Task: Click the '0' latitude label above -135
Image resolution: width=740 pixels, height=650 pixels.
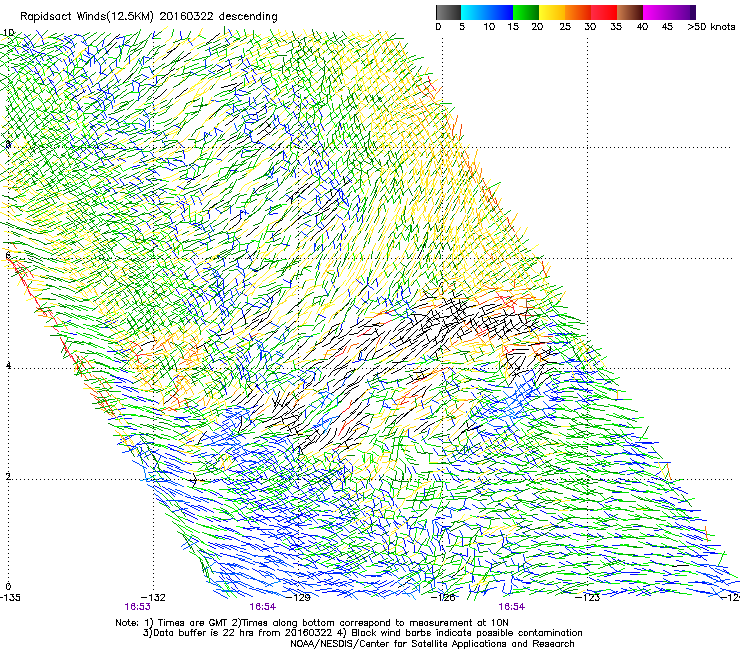Action: (x=8, y=587)
